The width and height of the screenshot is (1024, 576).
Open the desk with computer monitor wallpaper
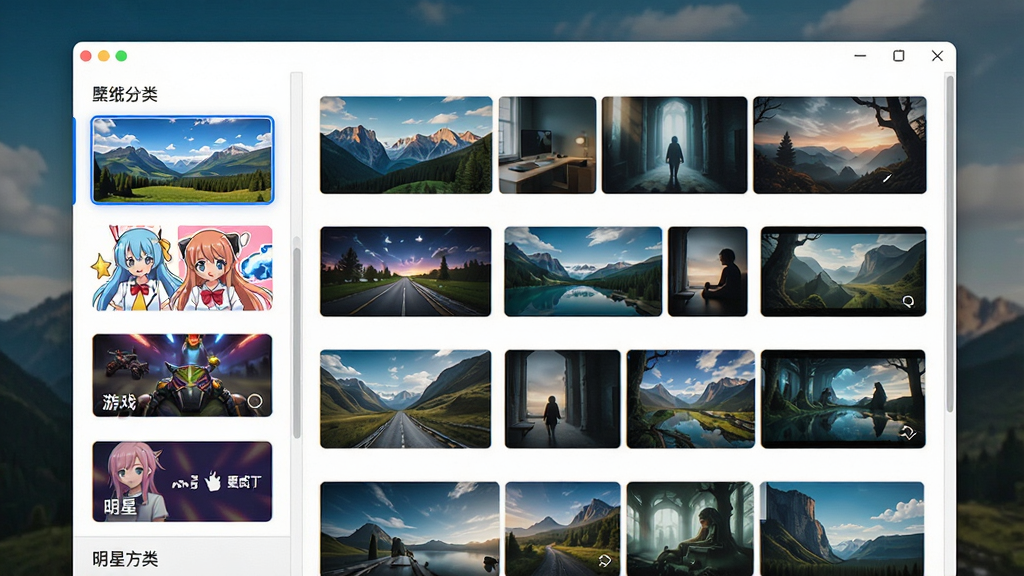(547, 145)
